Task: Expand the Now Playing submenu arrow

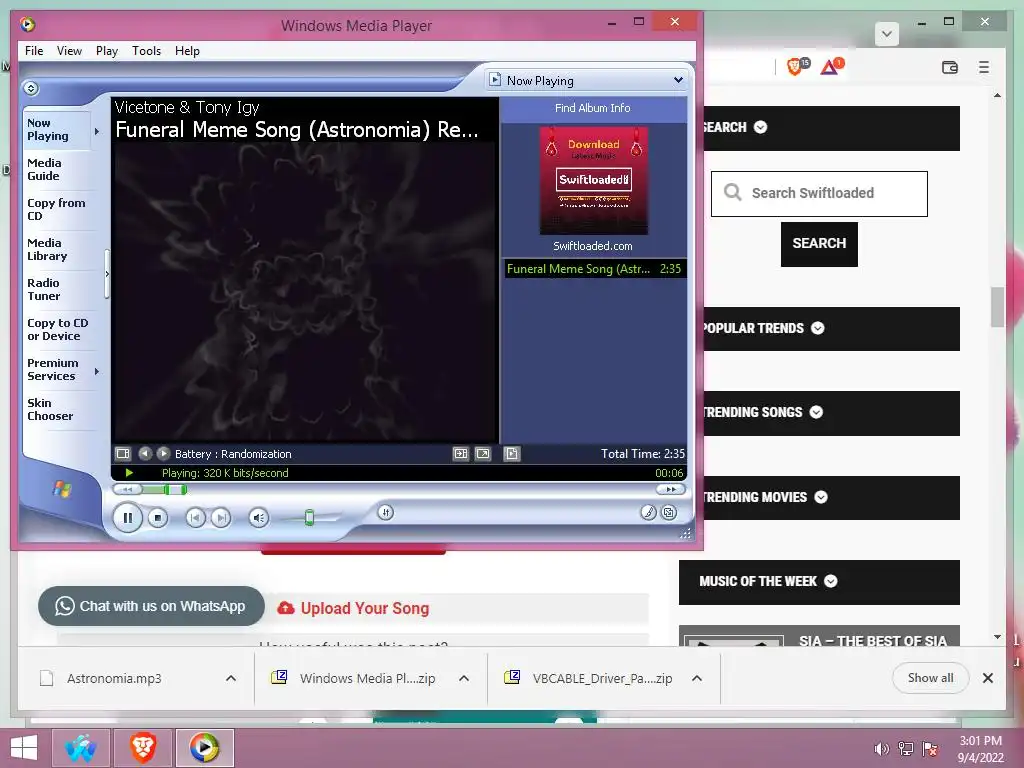Action: click(97, 131)
